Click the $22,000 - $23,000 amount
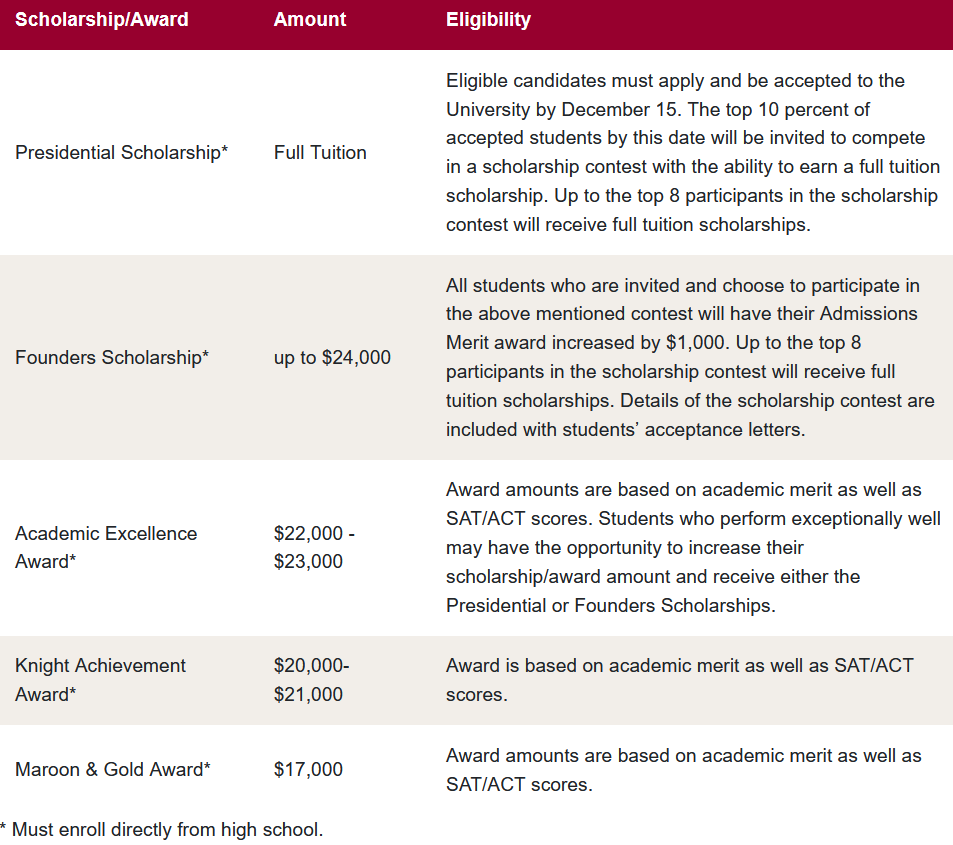The width and height of the screenshot is (953, 845). click(314, 547)
